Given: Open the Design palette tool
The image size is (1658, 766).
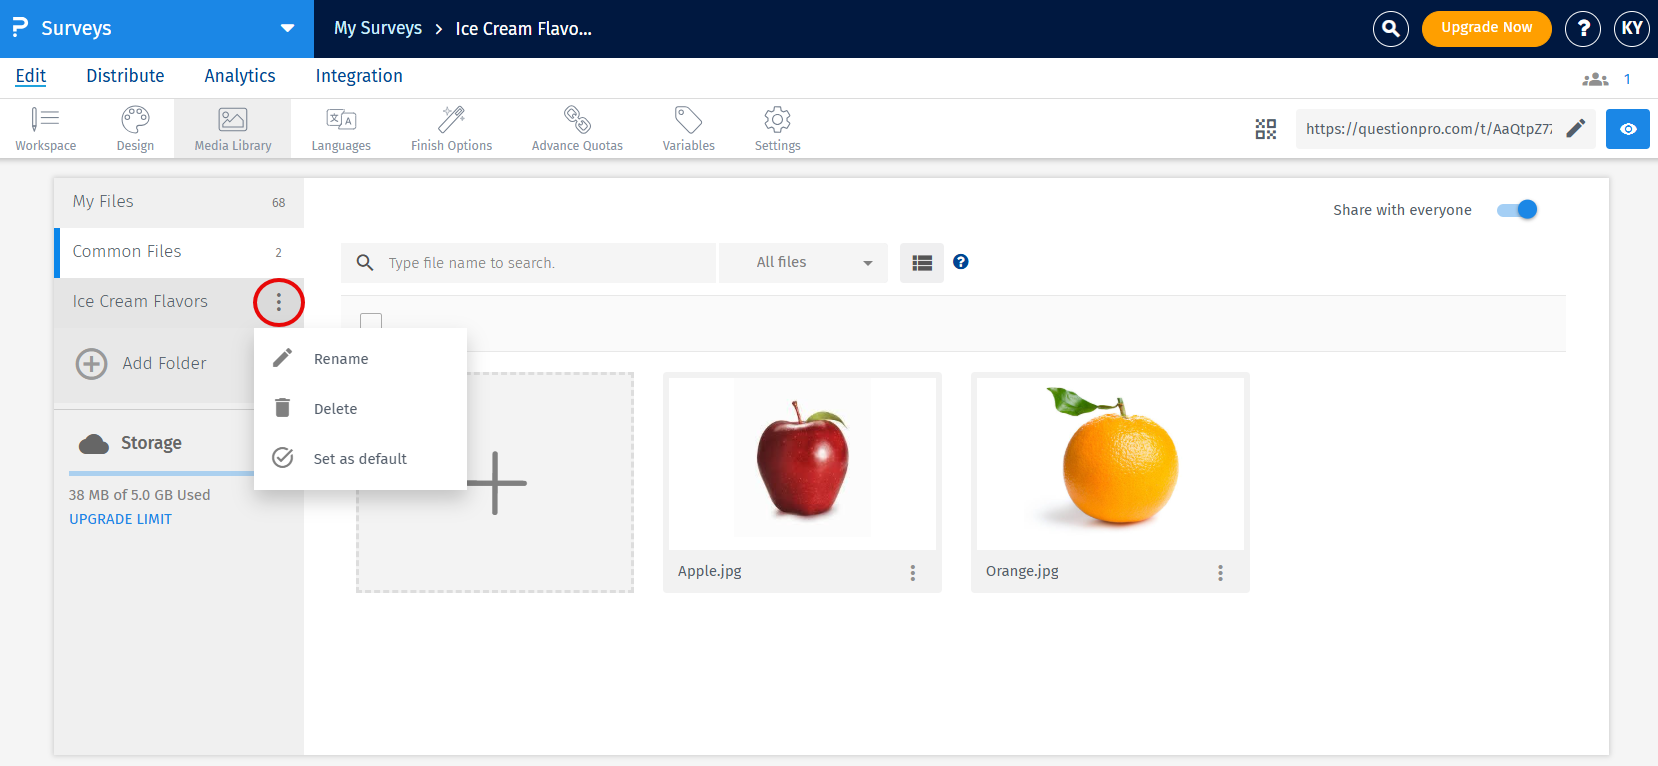Looking at the screenshot, I should point(135,129).
